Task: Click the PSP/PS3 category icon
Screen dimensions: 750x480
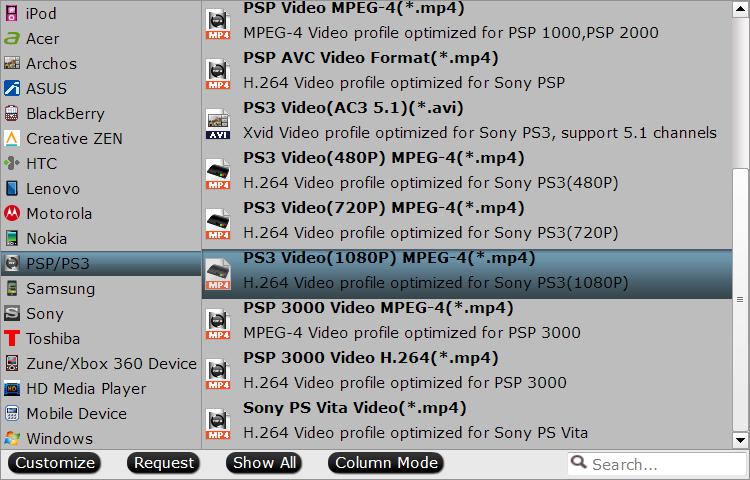Action: pyautogui.click(x=11, y=263)
